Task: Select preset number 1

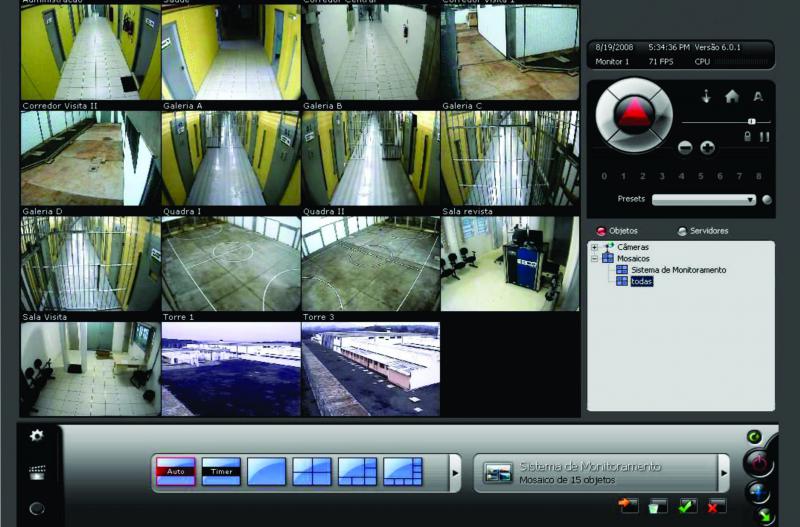Action: [x=623, y=176]
